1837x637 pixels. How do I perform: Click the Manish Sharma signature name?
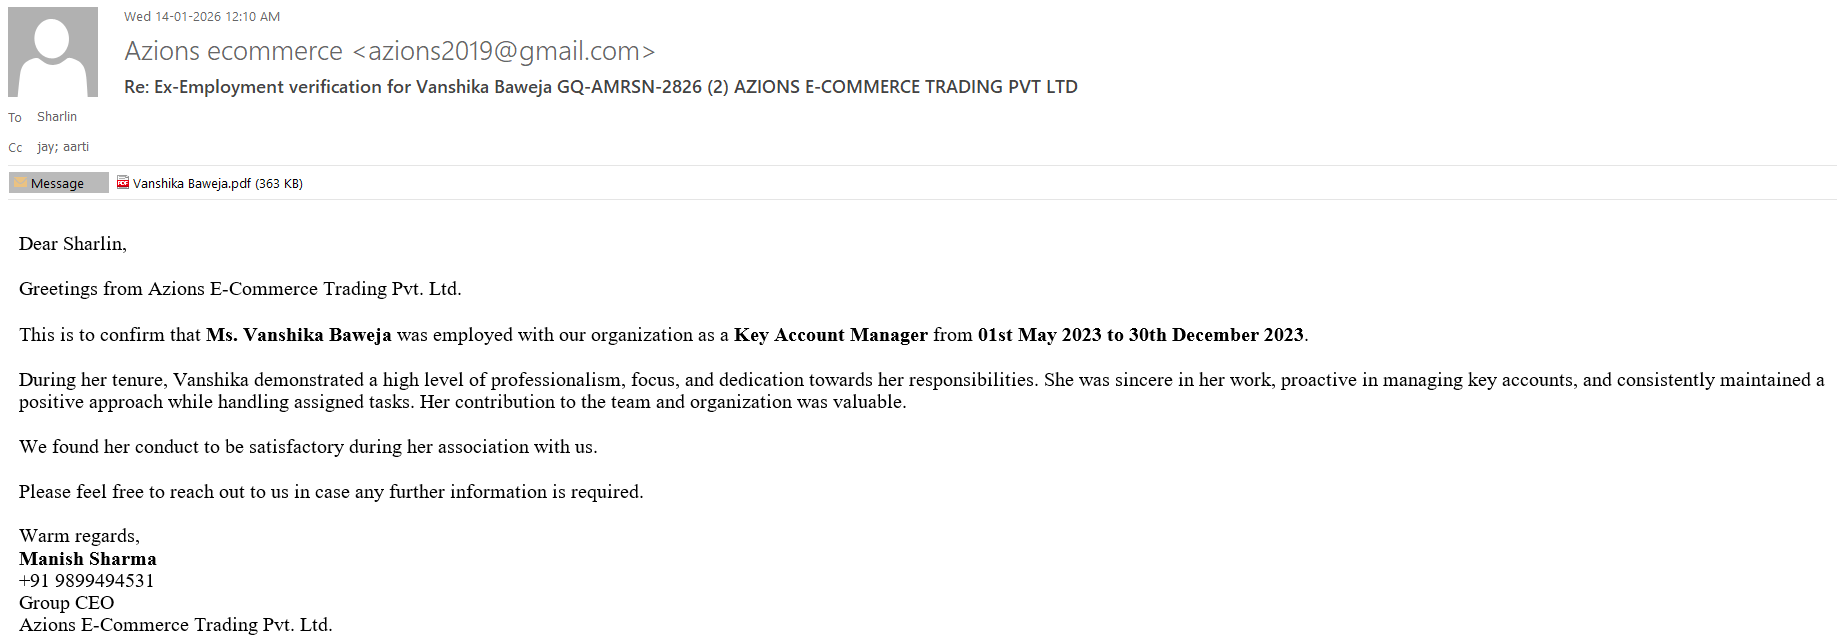click(88, 559)
